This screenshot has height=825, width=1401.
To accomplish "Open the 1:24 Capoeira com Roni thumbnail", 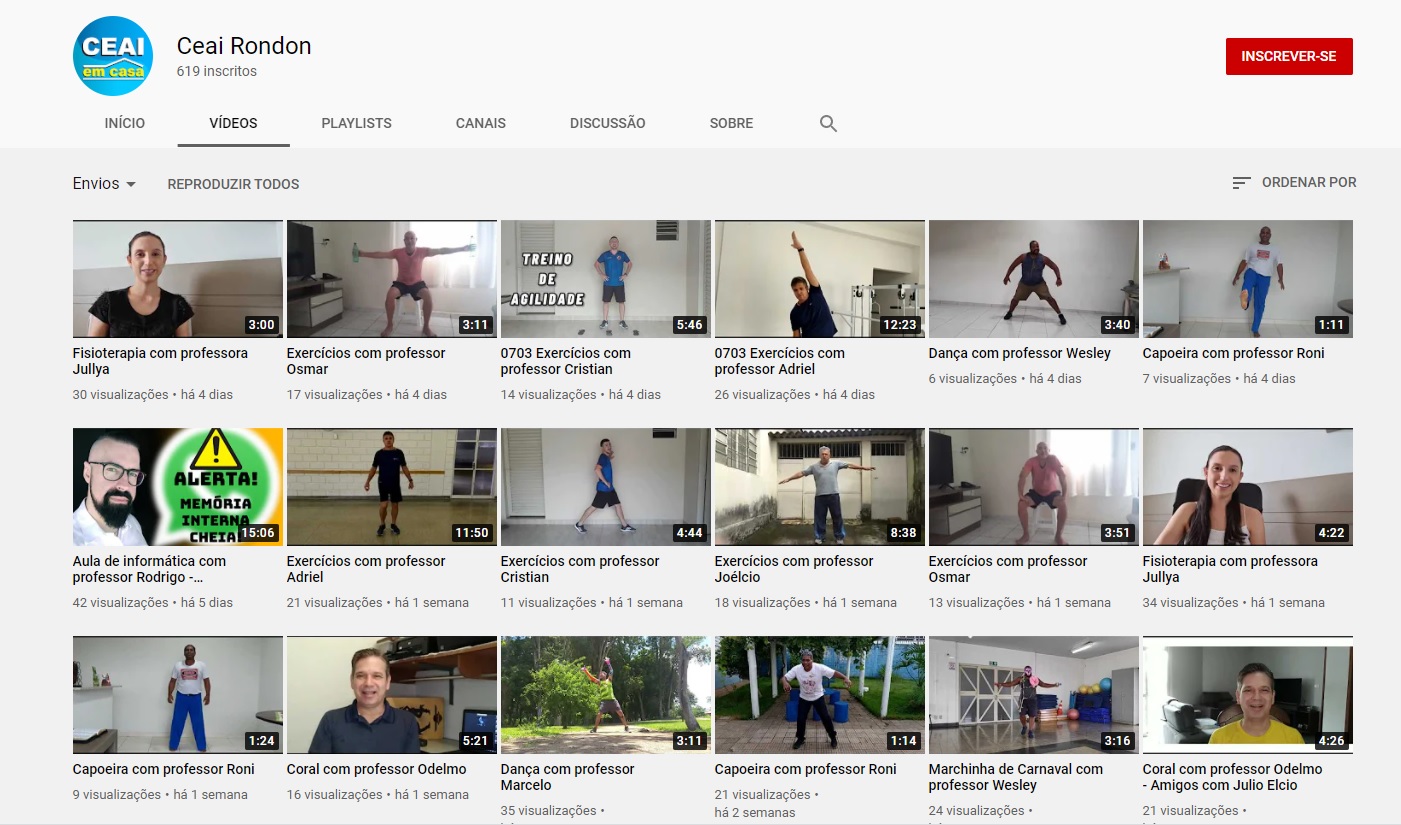I will 178,695.
